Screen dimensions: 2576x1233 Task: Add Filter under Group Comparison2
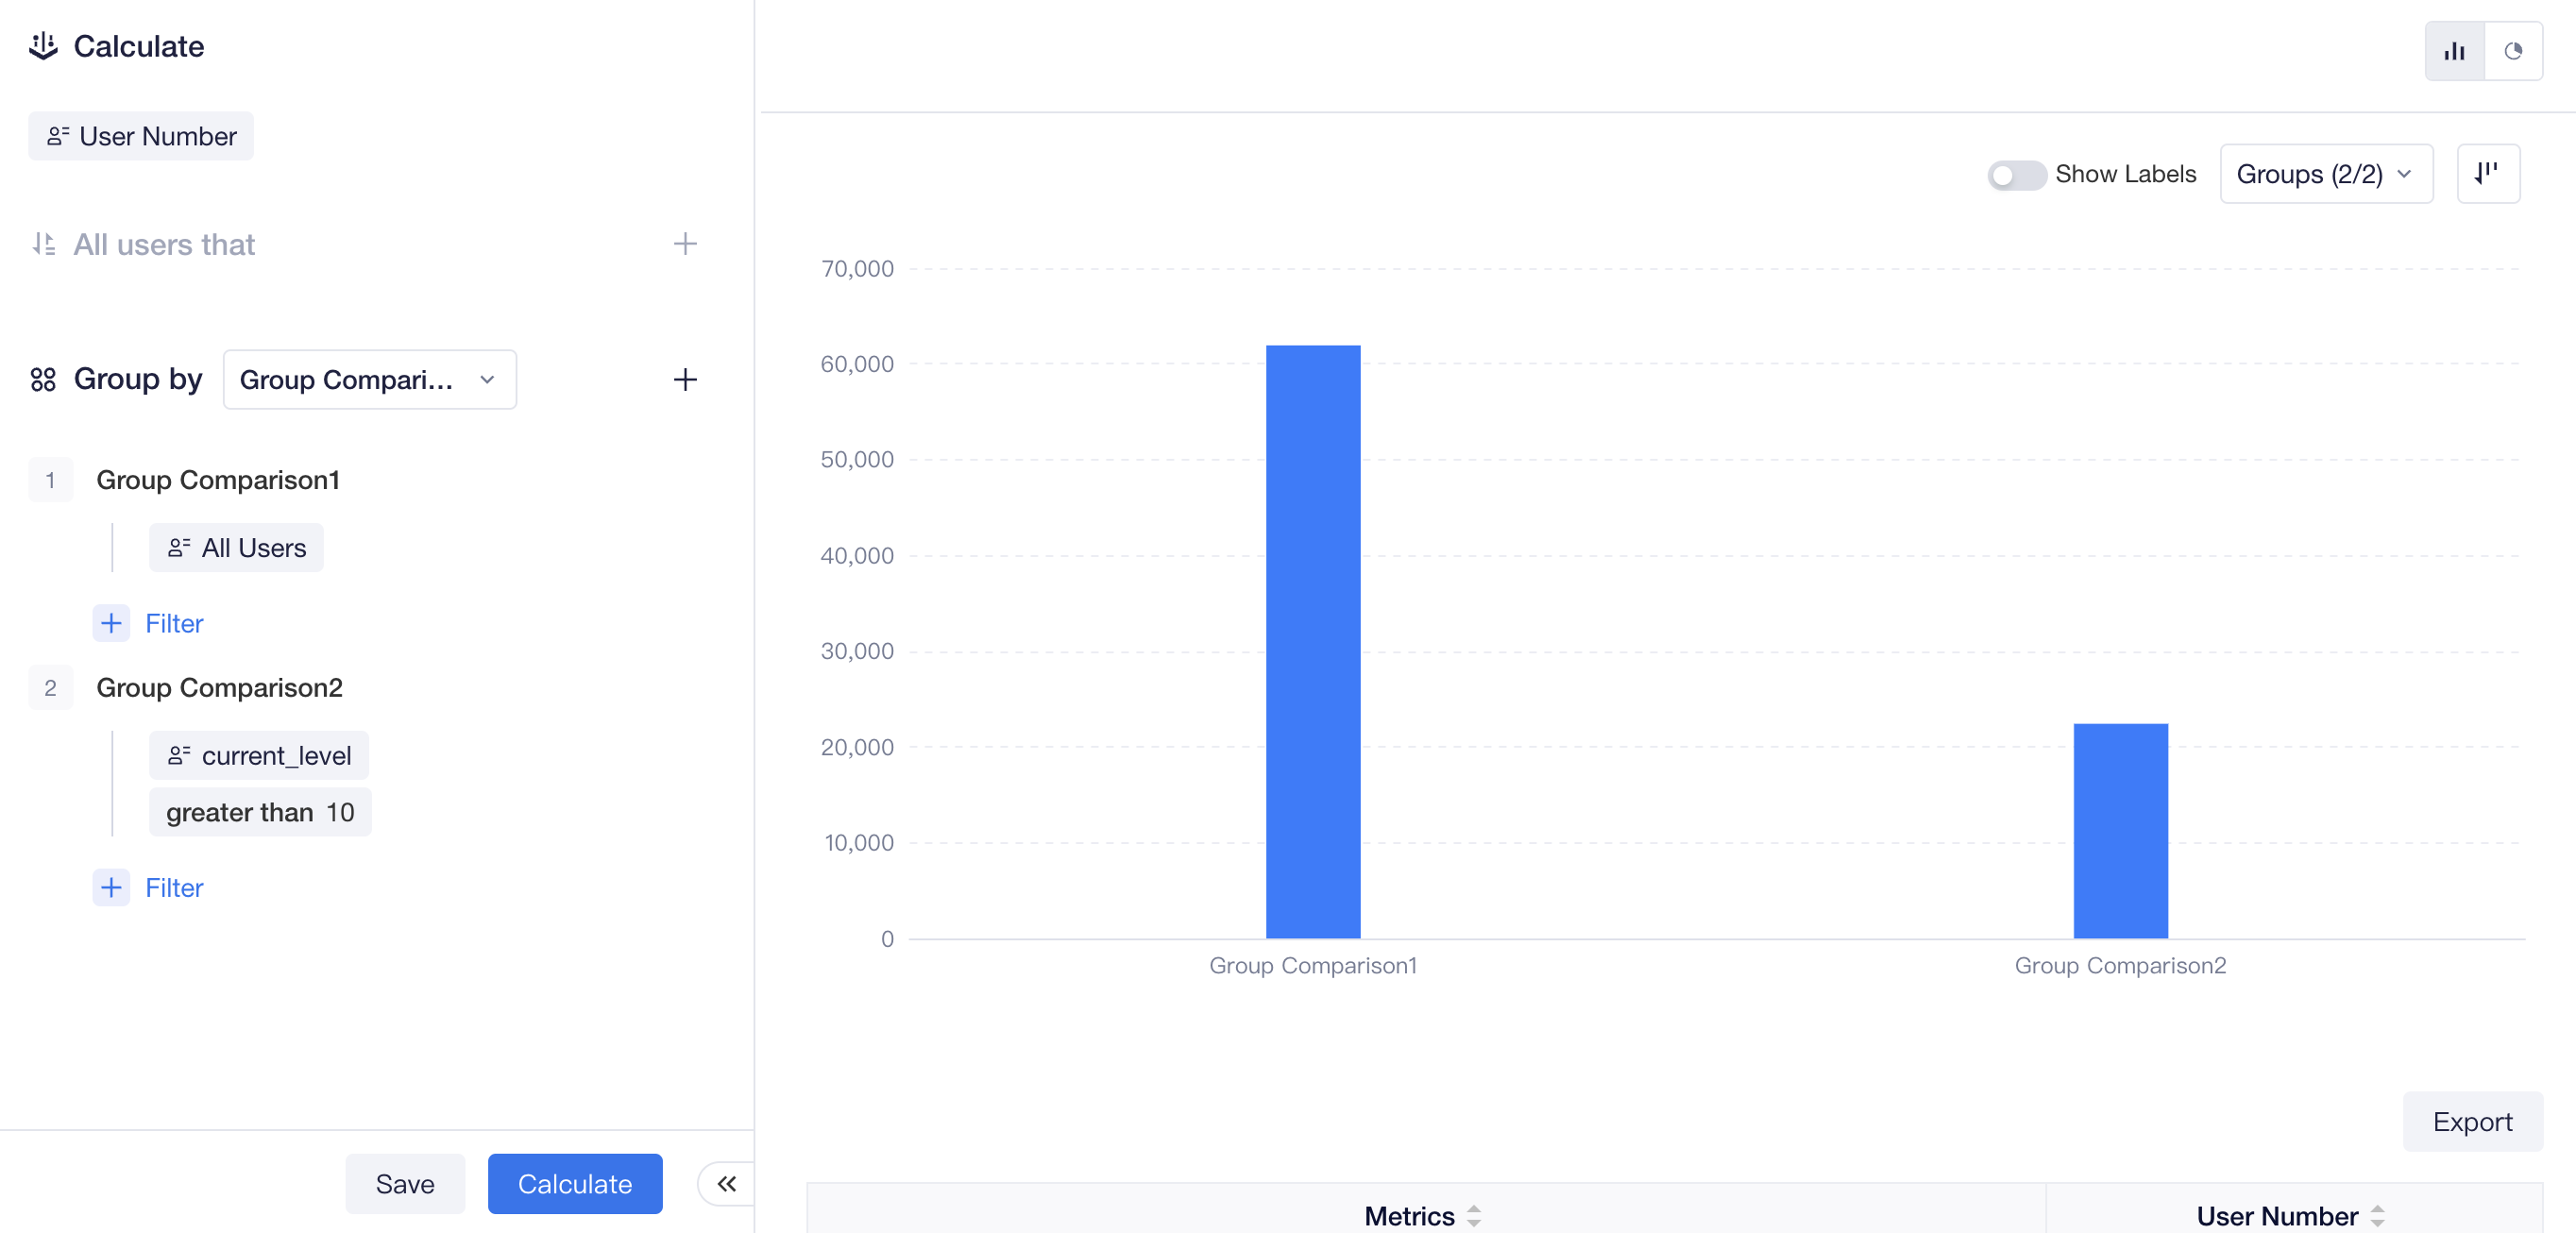[x=149, y=888]
